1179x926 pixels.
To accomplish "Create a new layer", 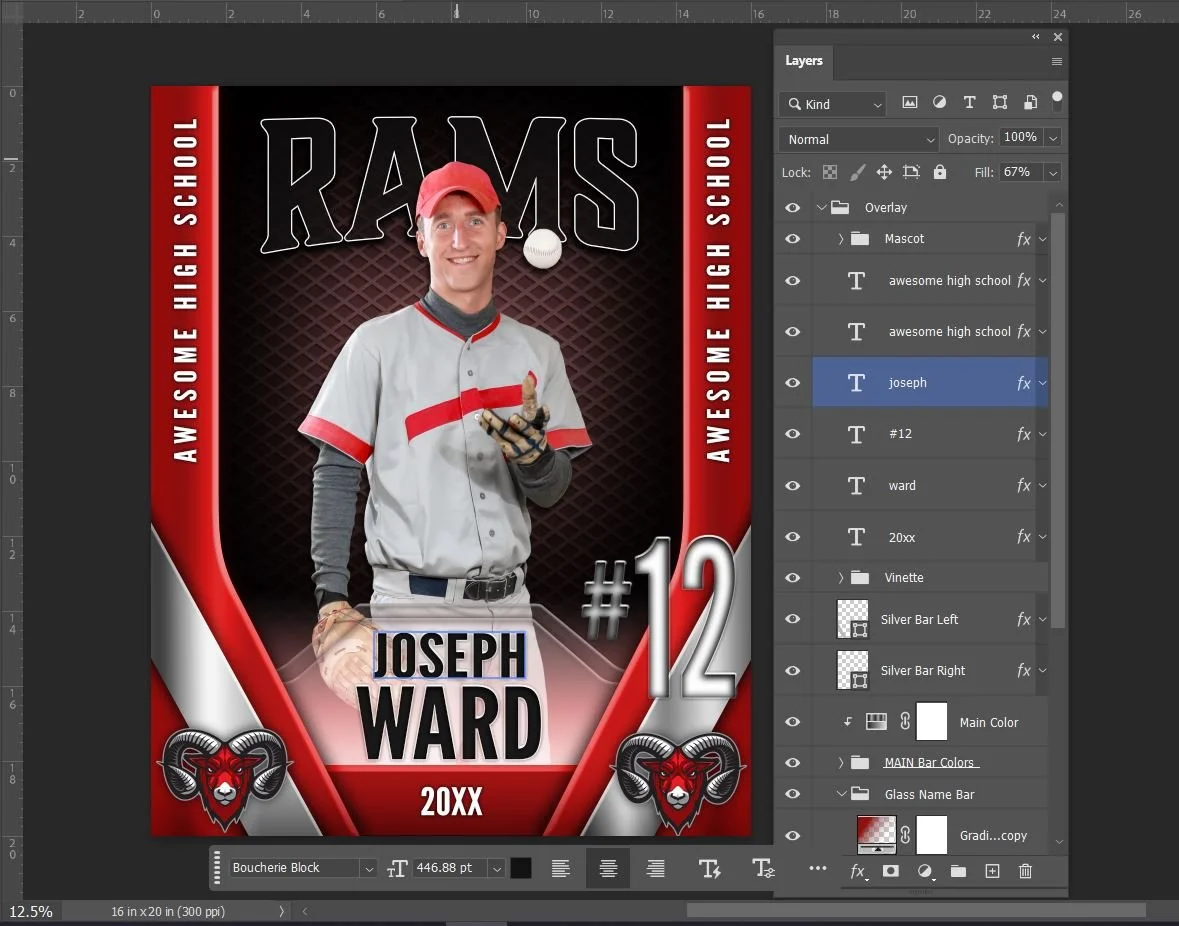I will click(993, 871).
